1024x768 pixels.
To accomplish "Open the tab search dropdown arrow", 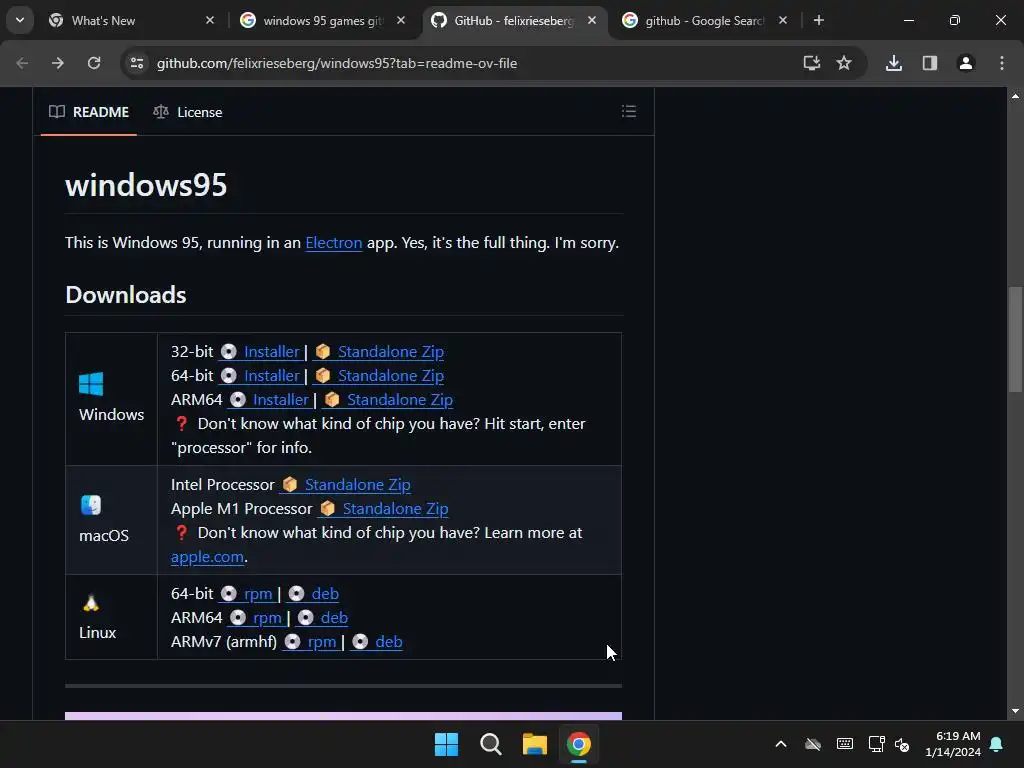I will 20,20.
